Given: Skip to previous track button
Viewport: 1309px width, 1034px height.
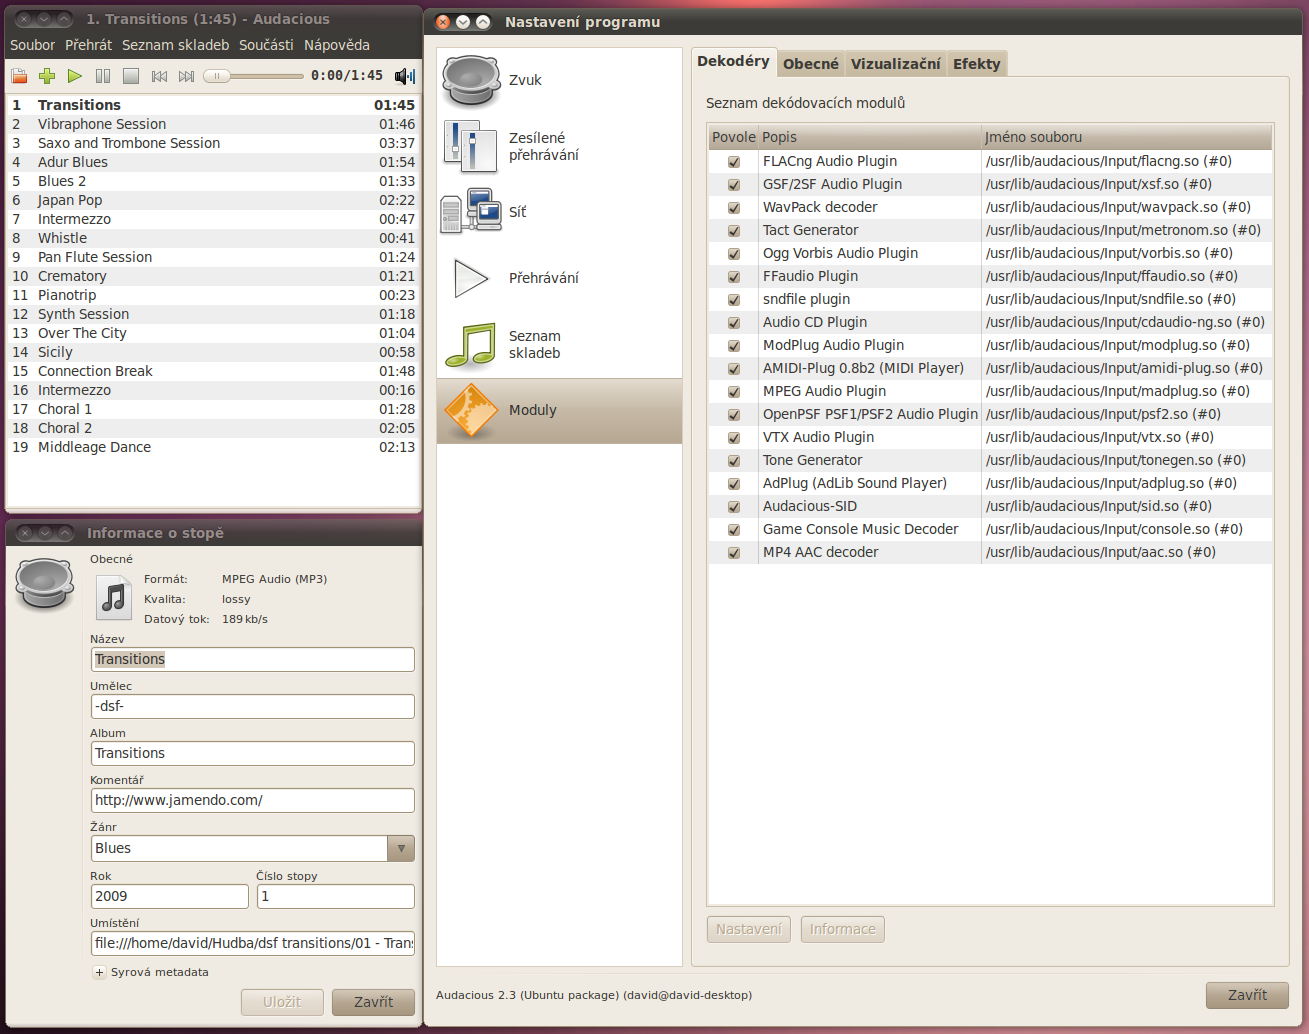Looking at the screenshot, I should coord(159,76).
